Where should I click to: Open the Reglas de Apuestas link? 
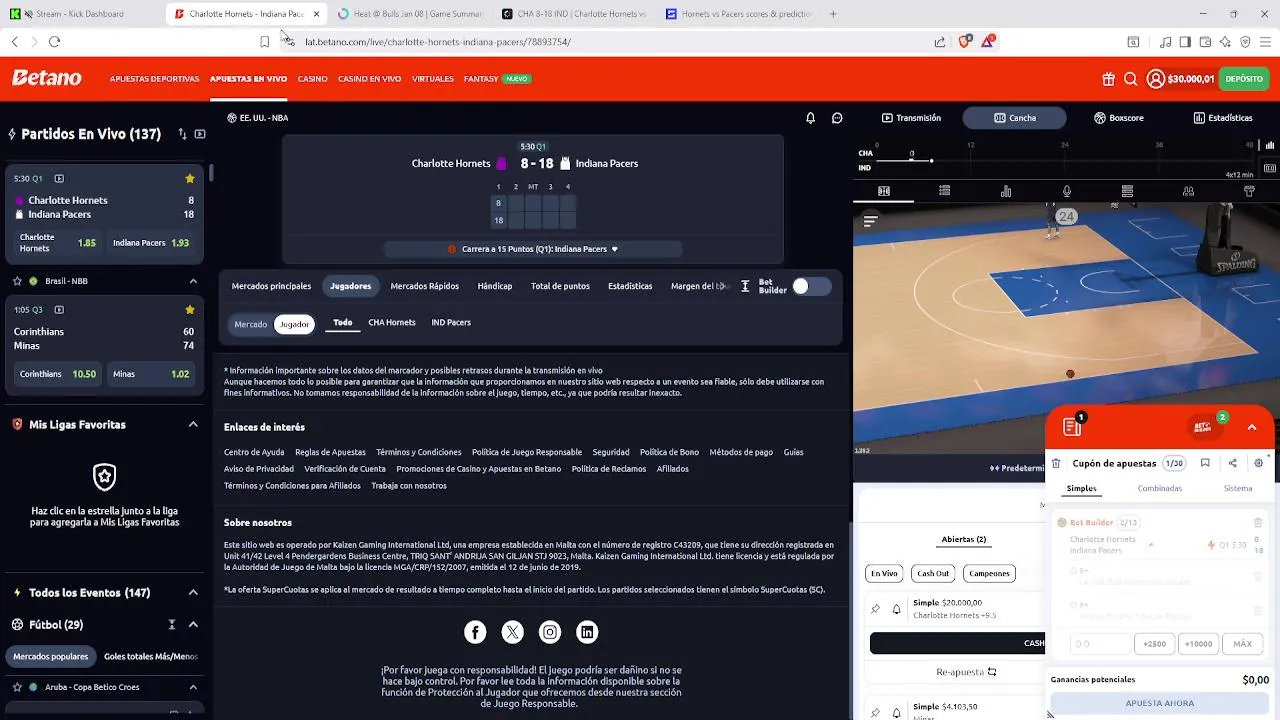click(x=330, y=452)
